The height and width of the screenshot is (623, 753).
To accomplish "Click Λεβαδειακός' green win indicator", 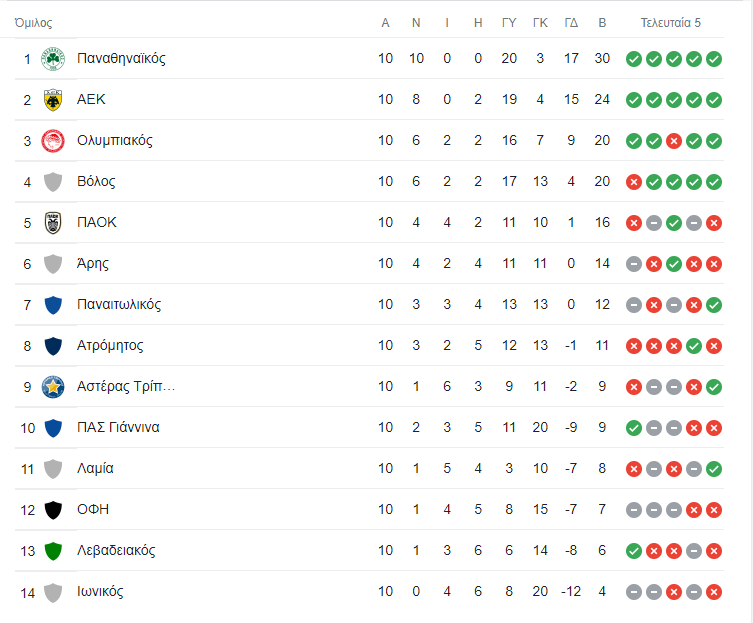I will coord(634,551).
